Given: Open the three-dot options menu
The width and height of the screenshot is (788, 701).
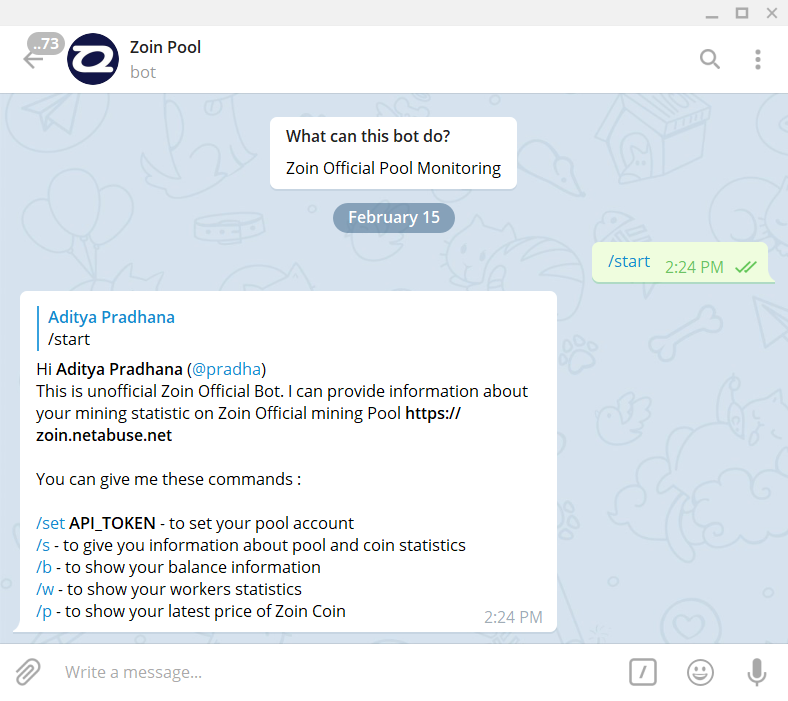Looking at the screenshot, I should pyautogui.click(x=758, y=59).
